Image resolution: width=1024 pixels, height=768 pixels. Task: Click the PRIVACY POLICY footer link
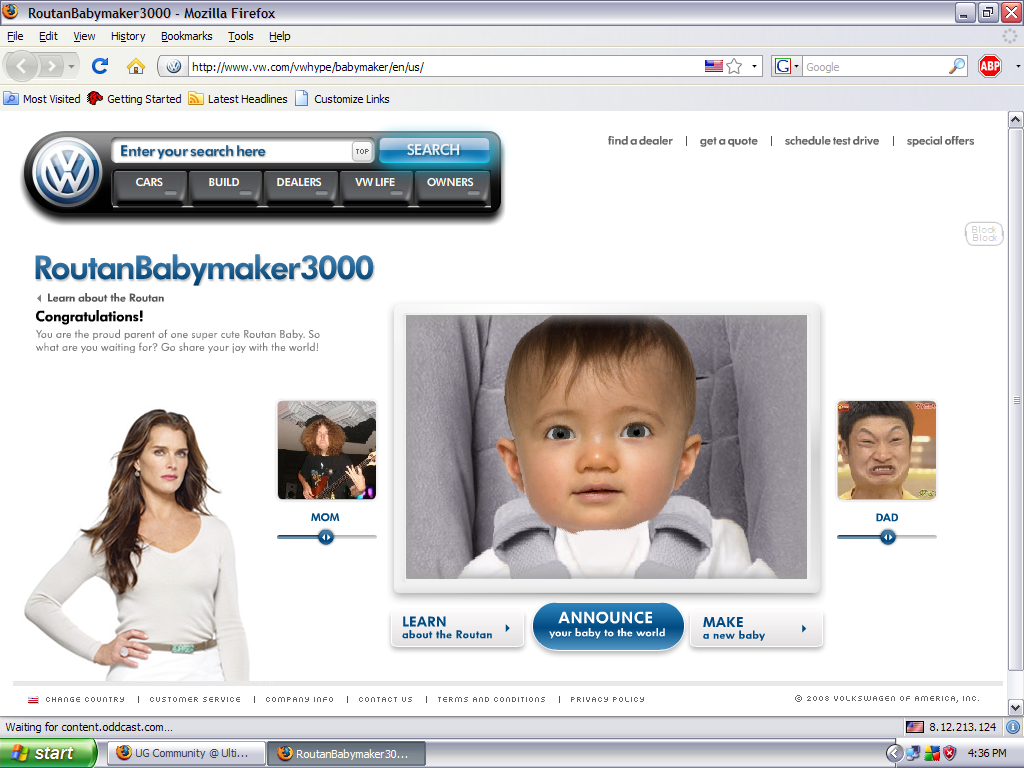tap(607, 699)
